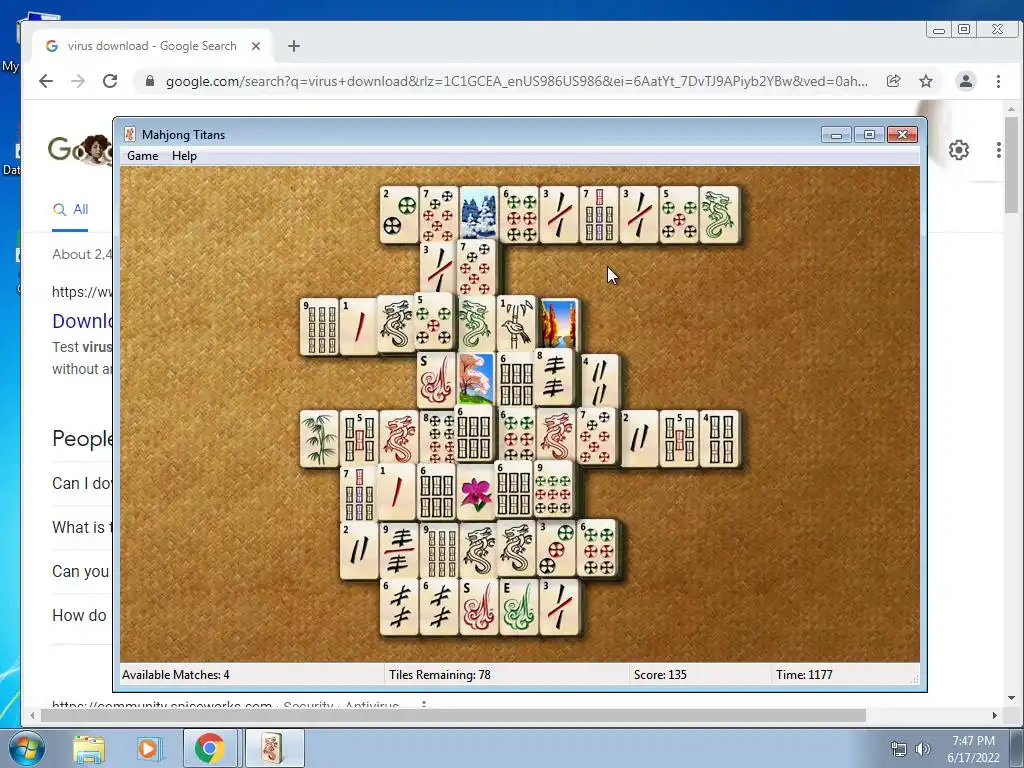1024x768 pixels.
Task: Switch to Chrome via taskbar icon
Action: click(x=210, y=748)
